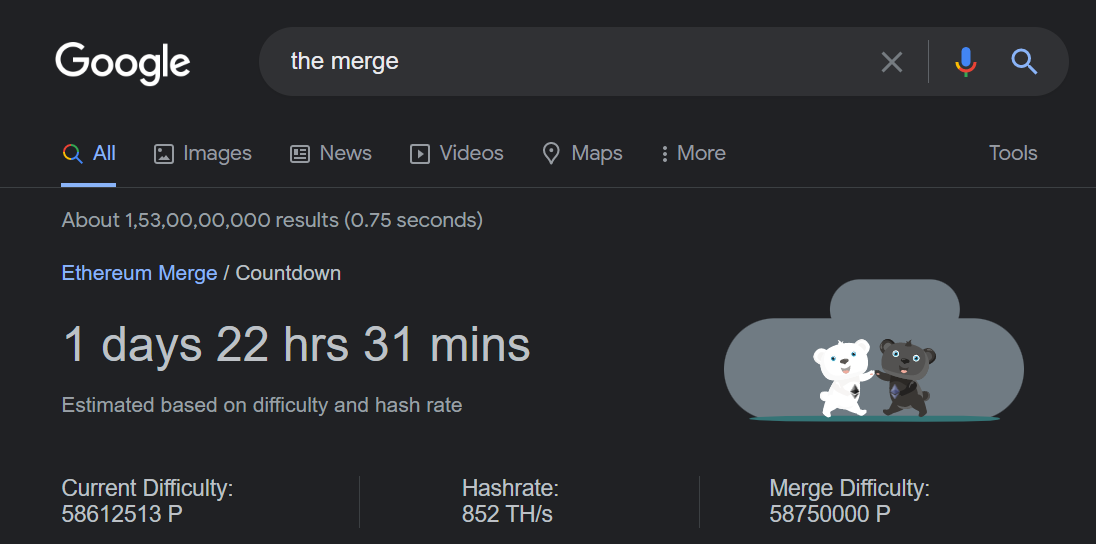Viewport: 1096px width, 544px height.
Task: Open the Ethereum Merge link
Action: (x=139, y=273)
